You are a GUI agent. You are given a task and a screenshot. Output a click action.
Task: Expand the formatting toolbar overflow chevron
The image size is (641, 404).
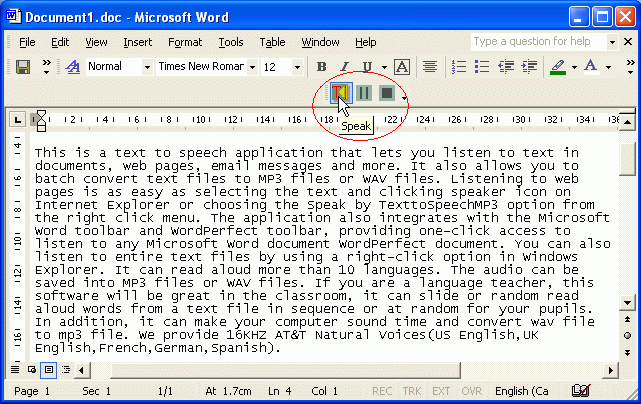click(x=630, y=67)
